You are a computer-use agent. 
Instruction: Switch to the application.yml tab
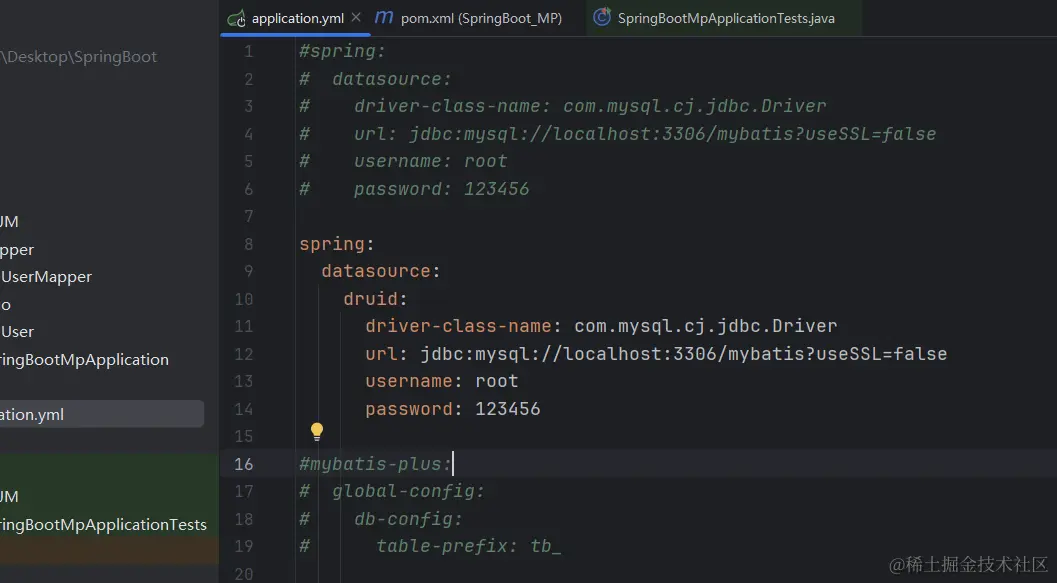pyautogui.click(x=297, y=18)
